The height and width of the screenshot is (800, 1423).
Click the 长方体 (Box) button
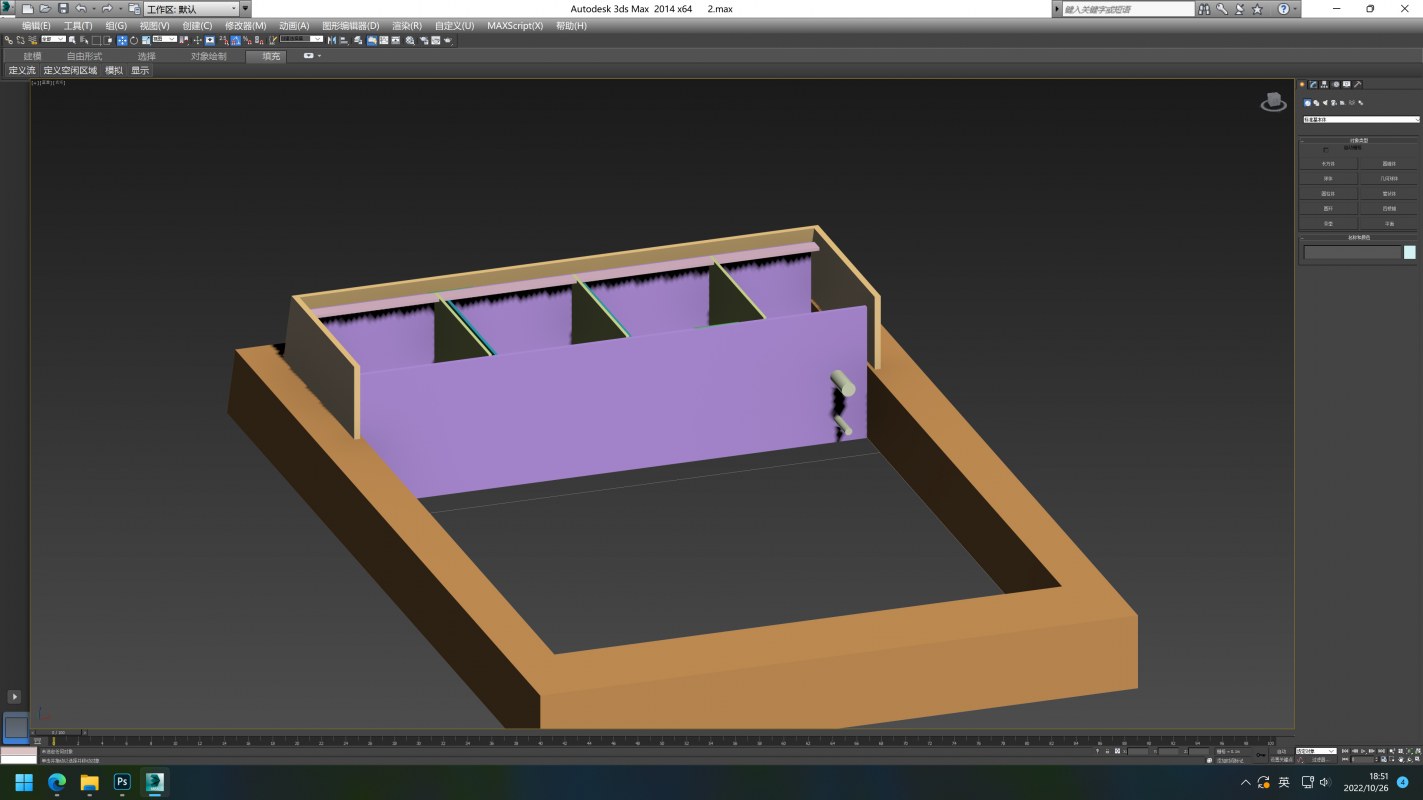[x=1328, y=164]
